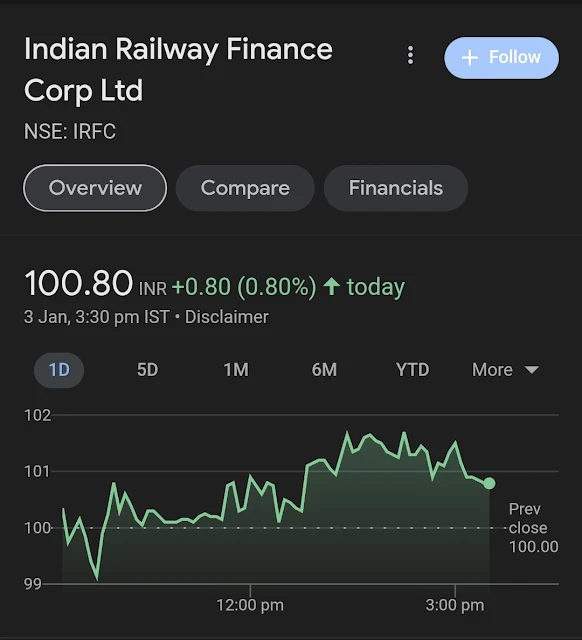Viewport: 582px width, 640px height.
Task: Click the Prev close 100.00 label
Action: (533, 528)
